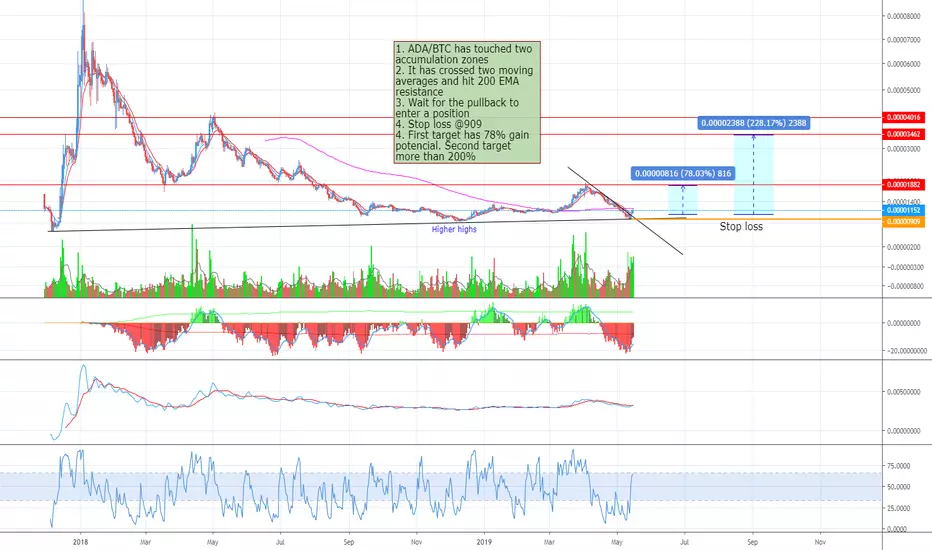
Task: Click the 0.0000 oscillator axis label
Action: coord(897,529)
